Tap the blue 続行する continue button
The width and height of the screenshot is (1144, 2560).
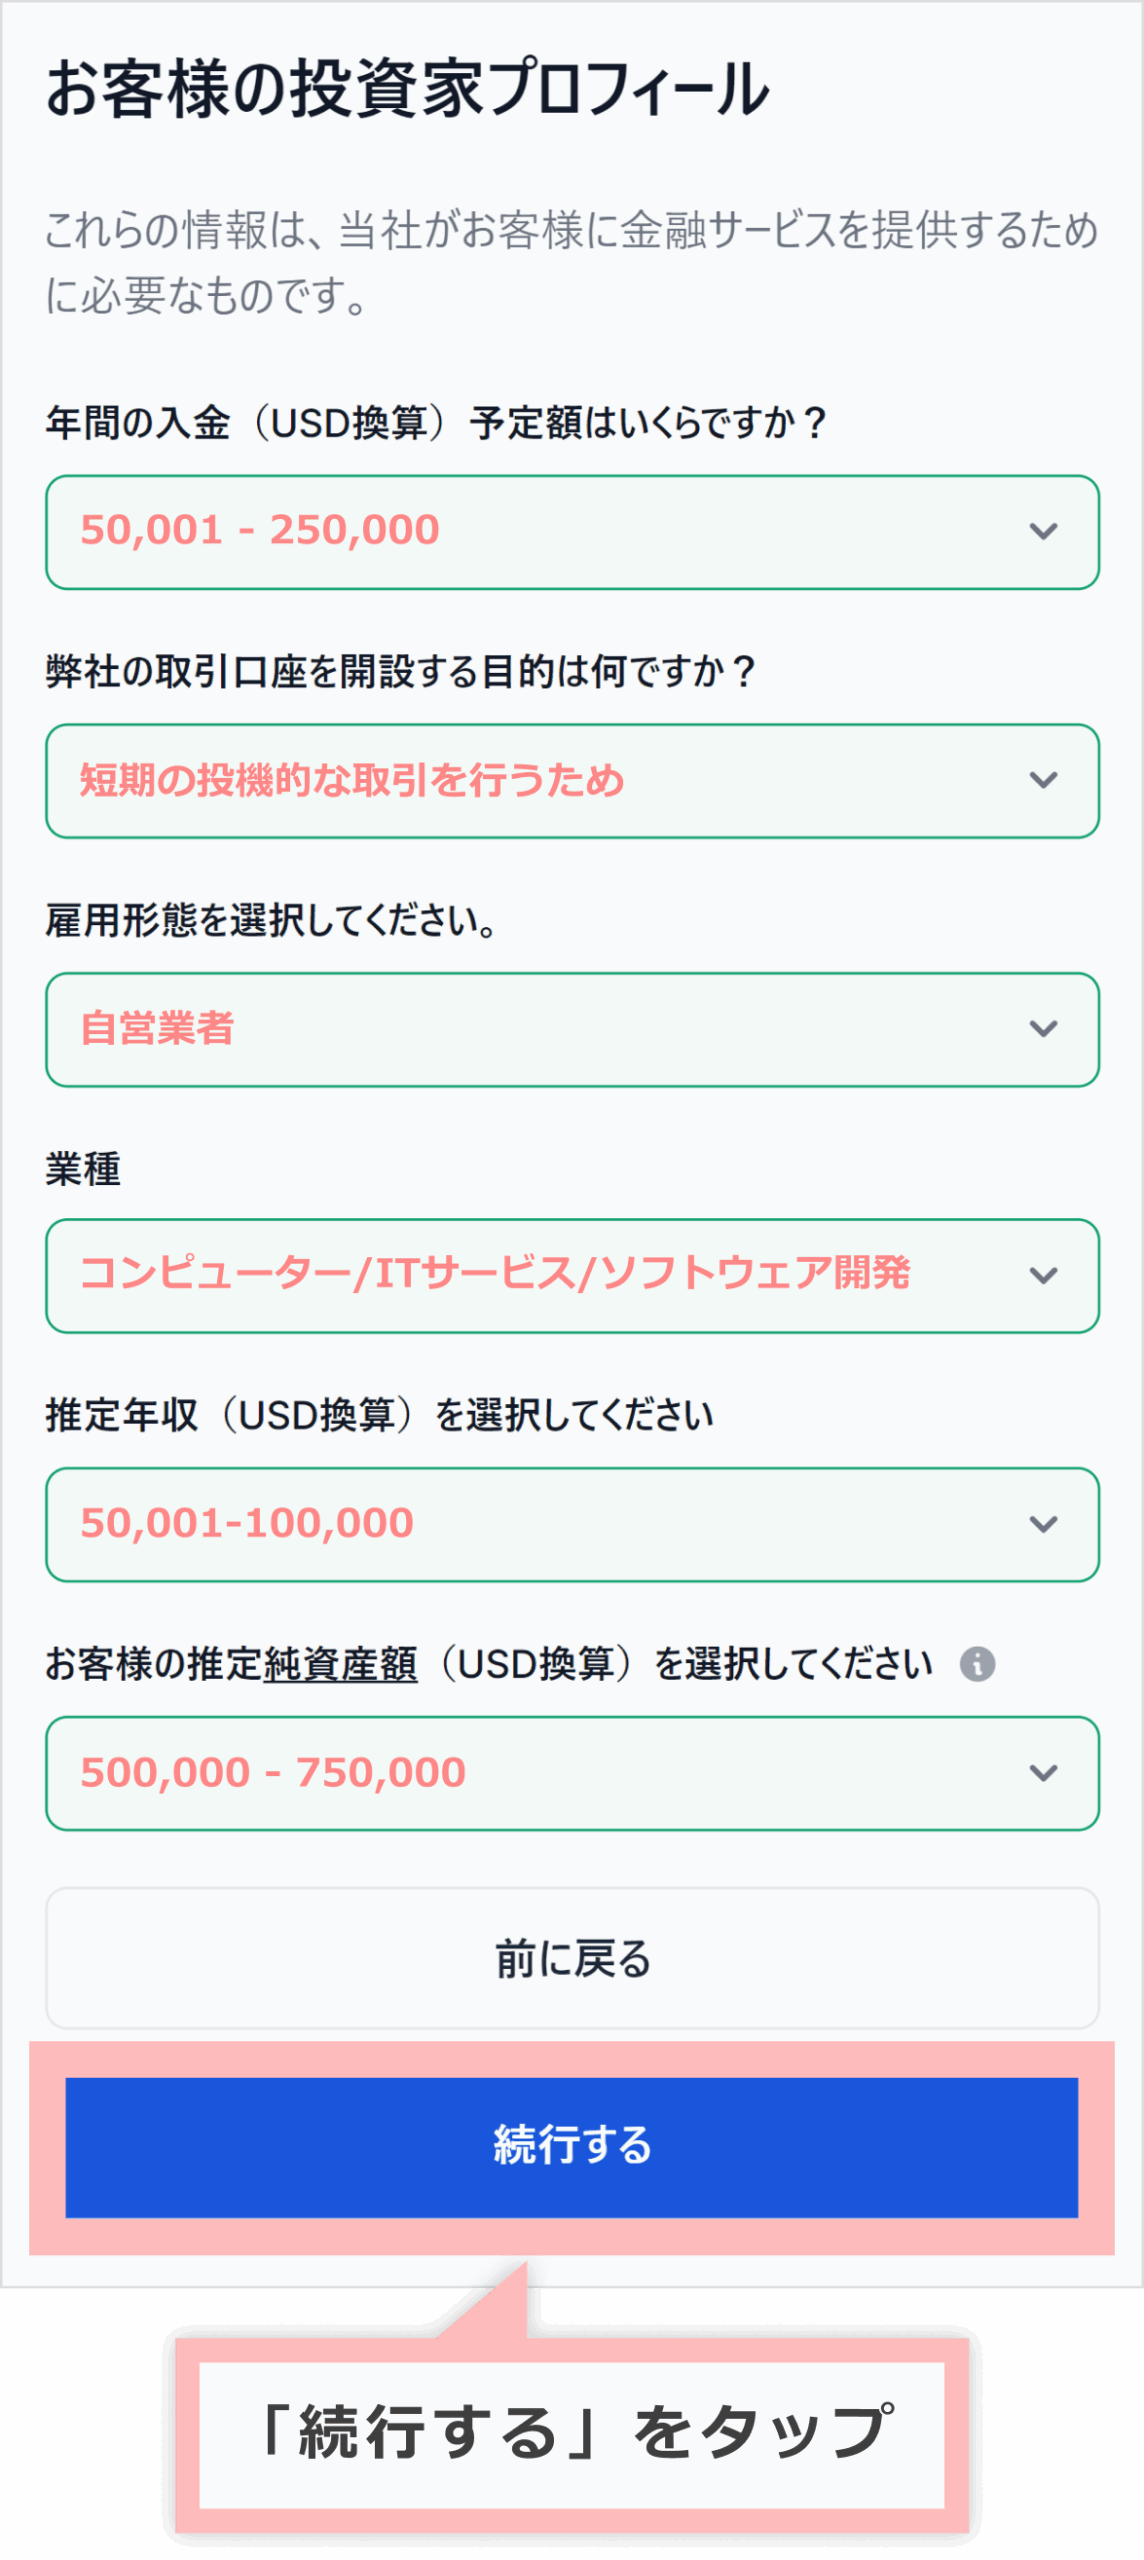tap(571, 2147)
